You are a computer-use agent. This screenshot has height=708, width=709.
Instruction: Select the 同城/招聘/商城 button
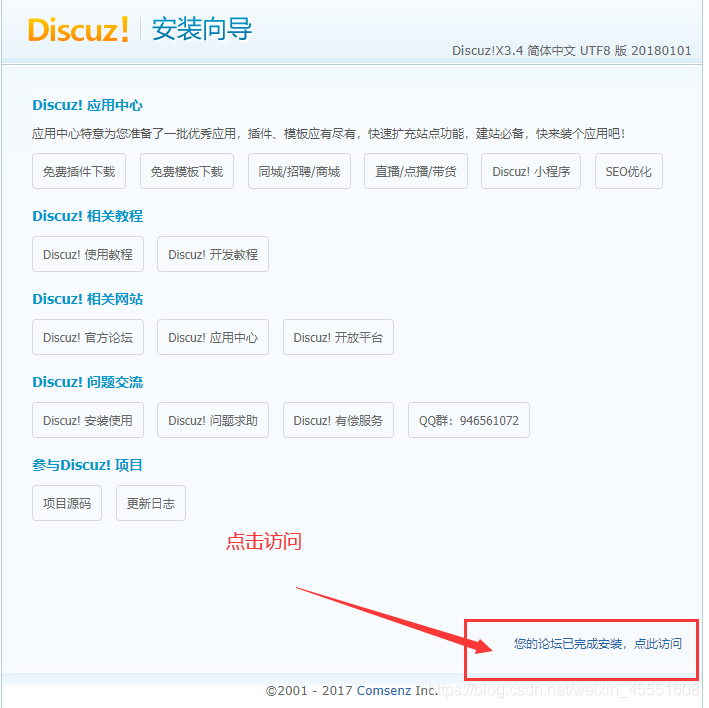[x=299, y=171]
